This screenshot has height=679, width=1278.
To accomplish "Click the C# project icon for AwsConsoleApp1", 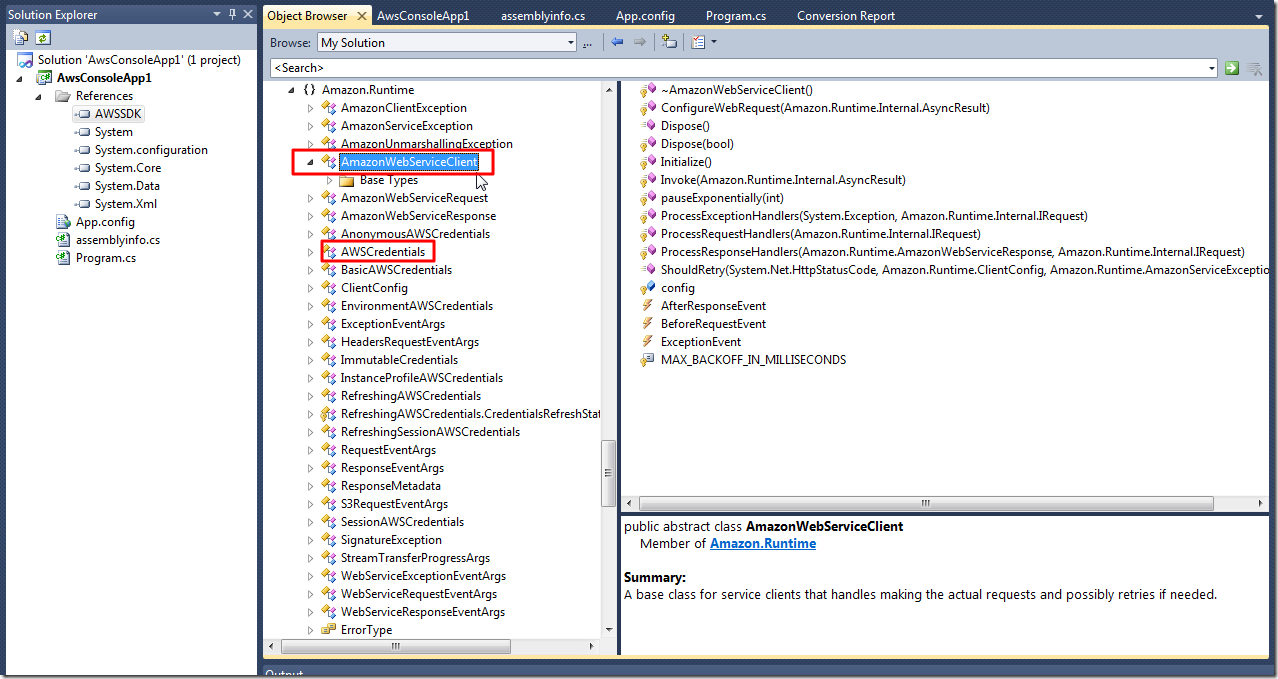I will [45, 78].
